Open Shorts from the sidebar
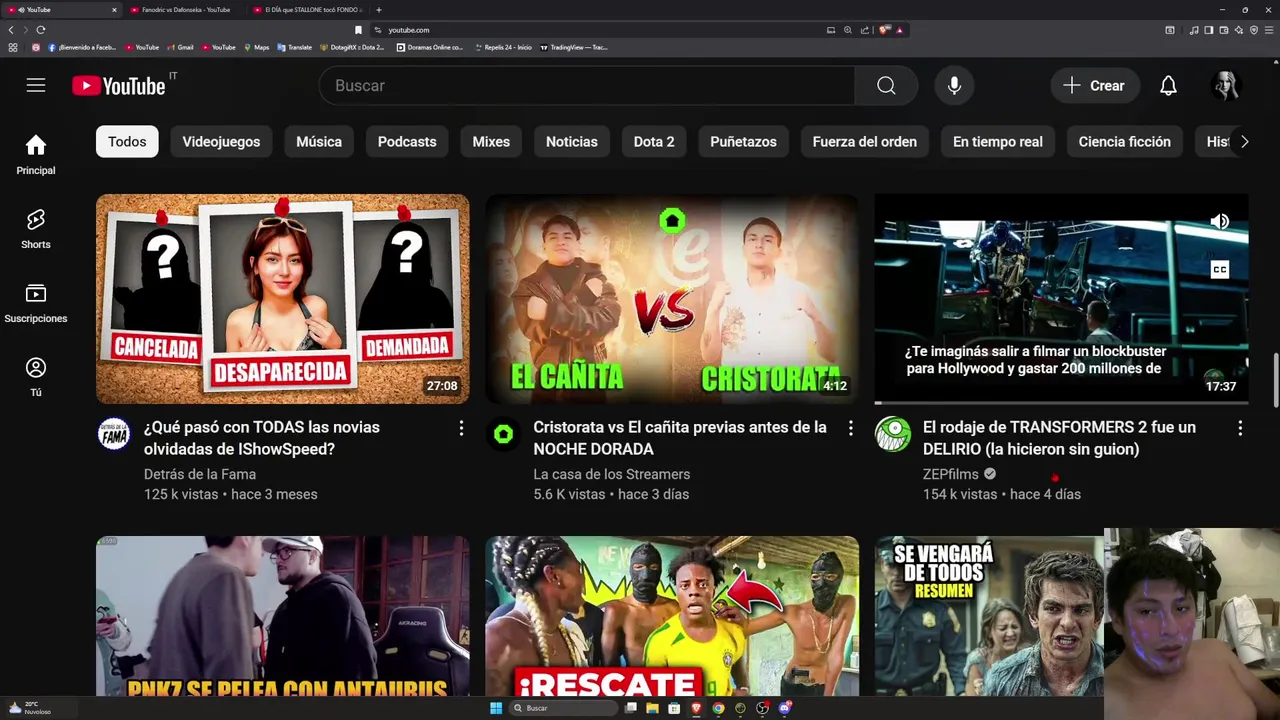The width and height of the screenshot is (1280, 720). [36, 229]
